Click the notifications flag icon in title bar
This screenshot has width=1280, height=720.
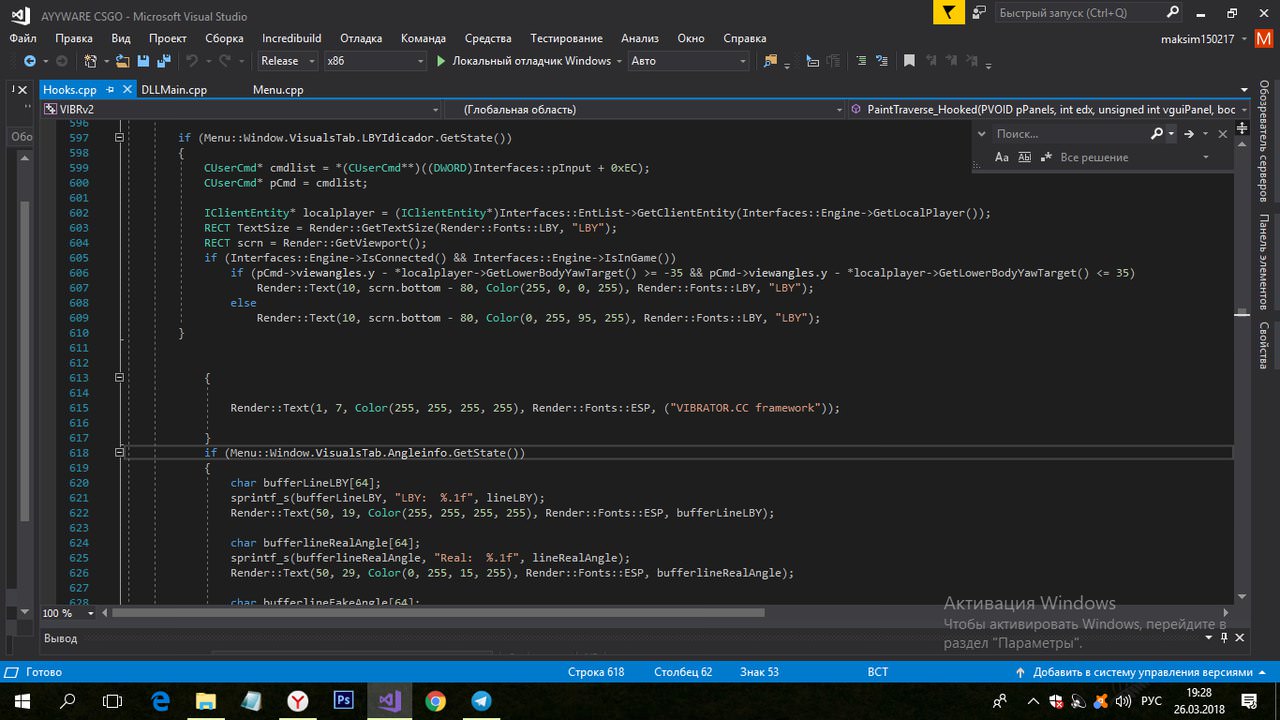click(x=948, y=13)
